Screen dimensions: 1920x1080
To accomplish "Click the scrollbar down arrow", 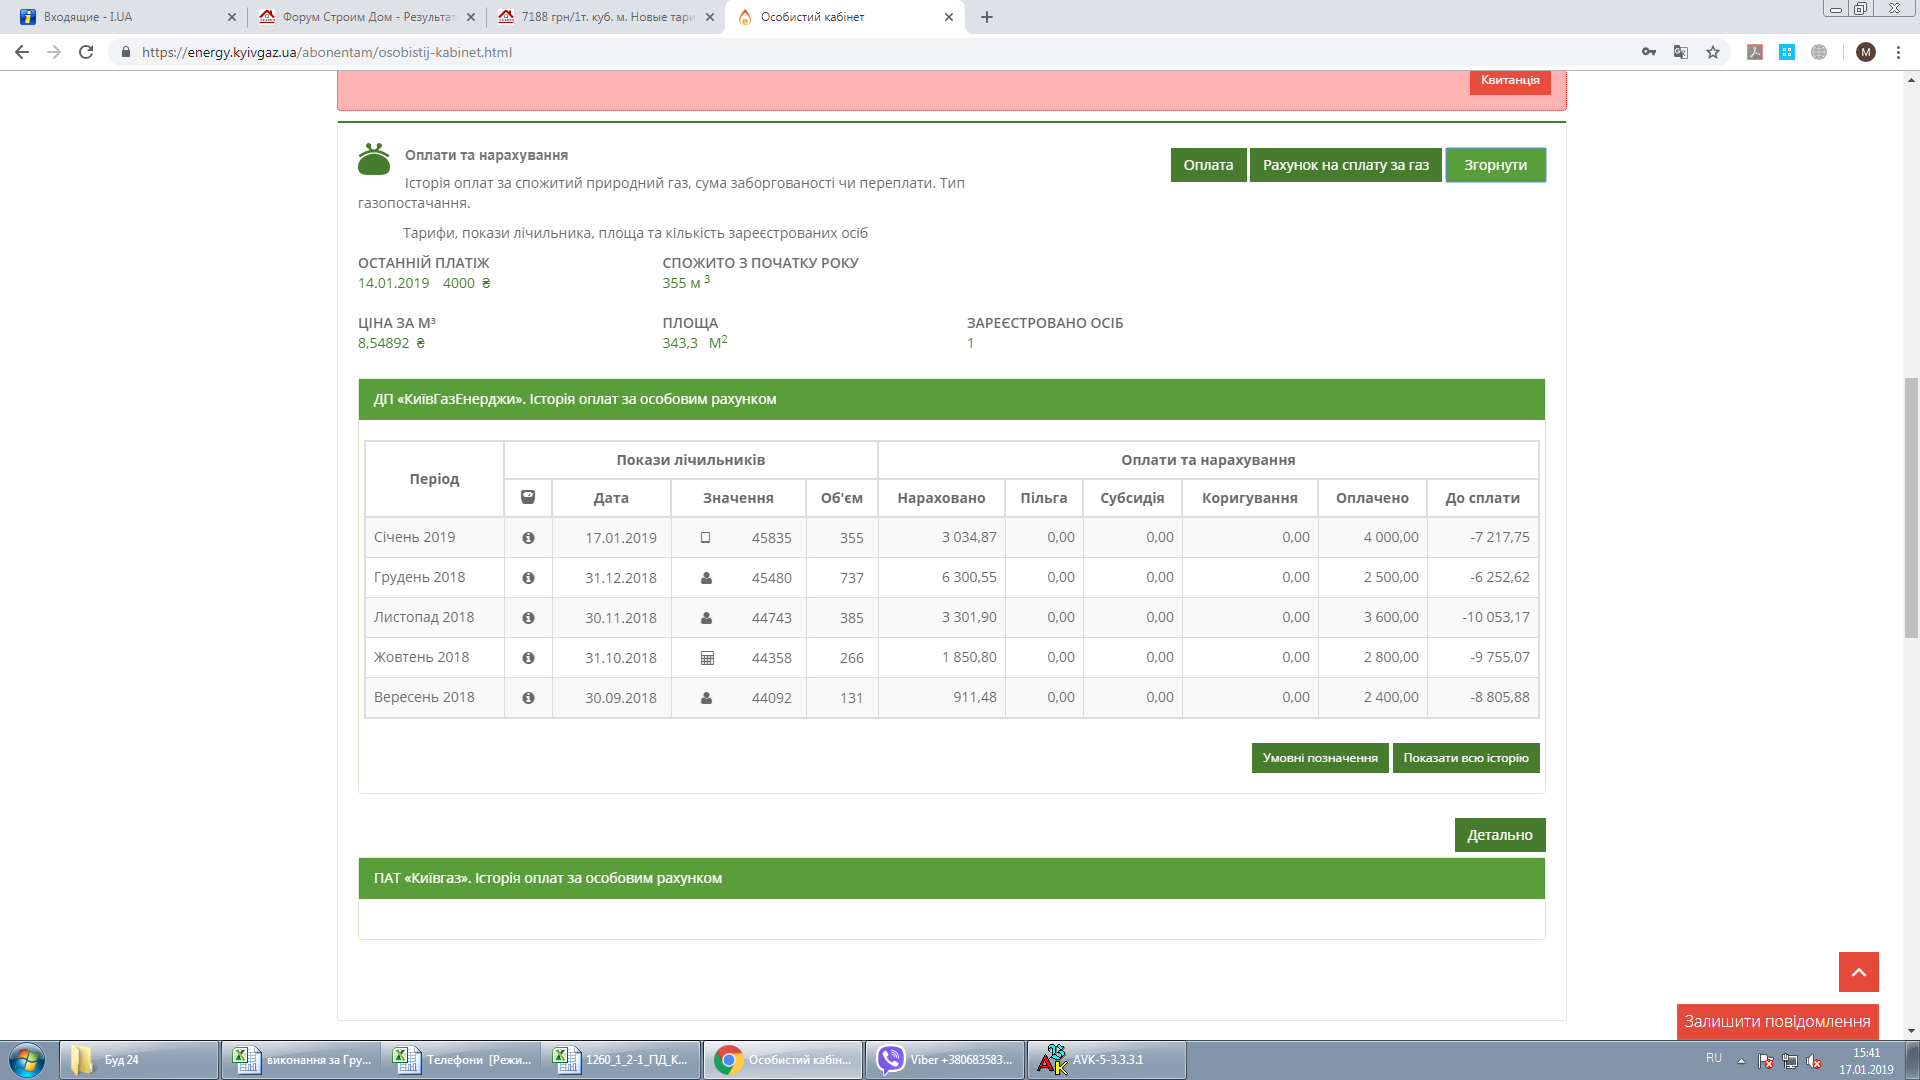I will click(x=1911, y=1031).
